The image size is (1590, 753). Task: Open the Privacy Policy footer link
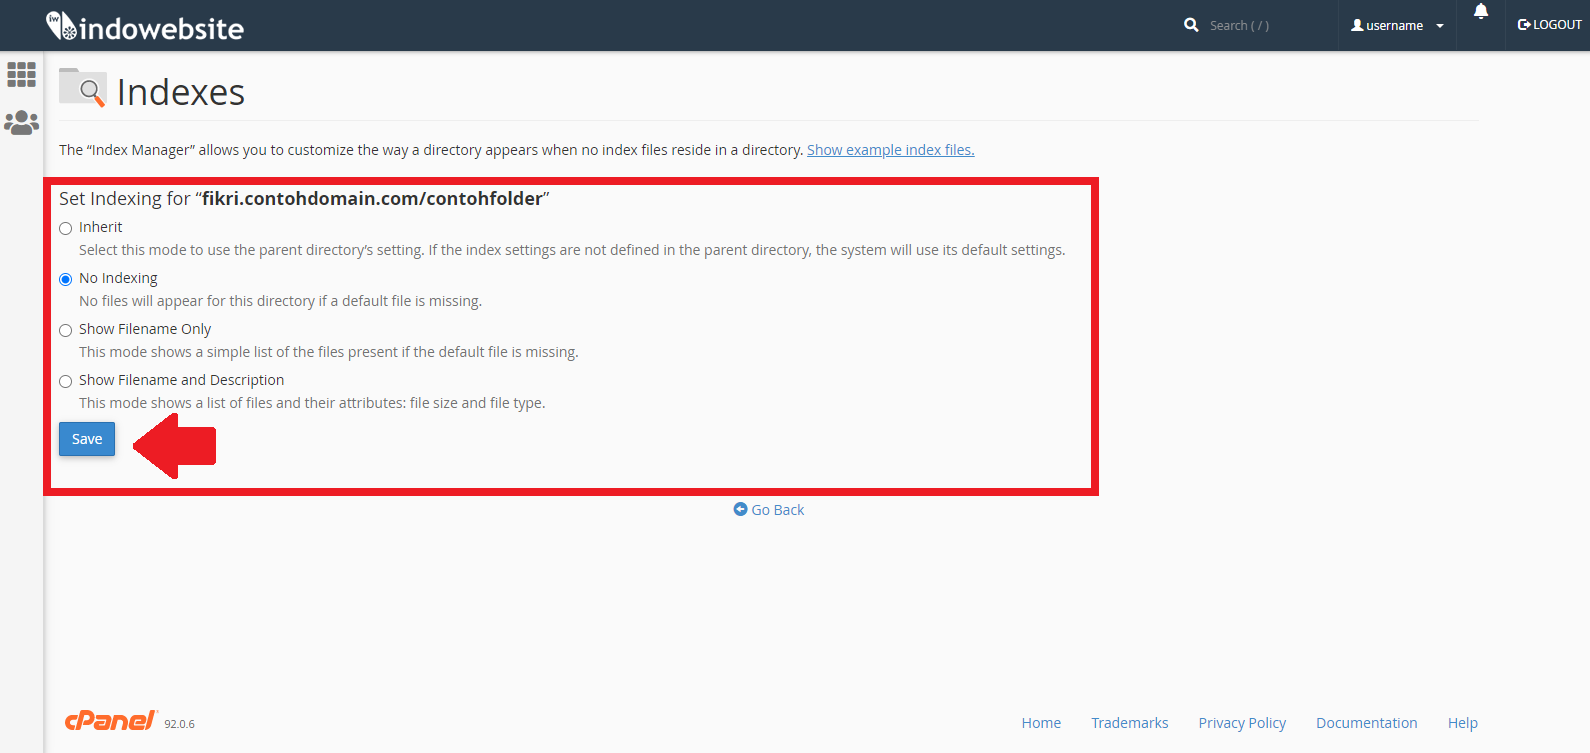[1242, 723]
